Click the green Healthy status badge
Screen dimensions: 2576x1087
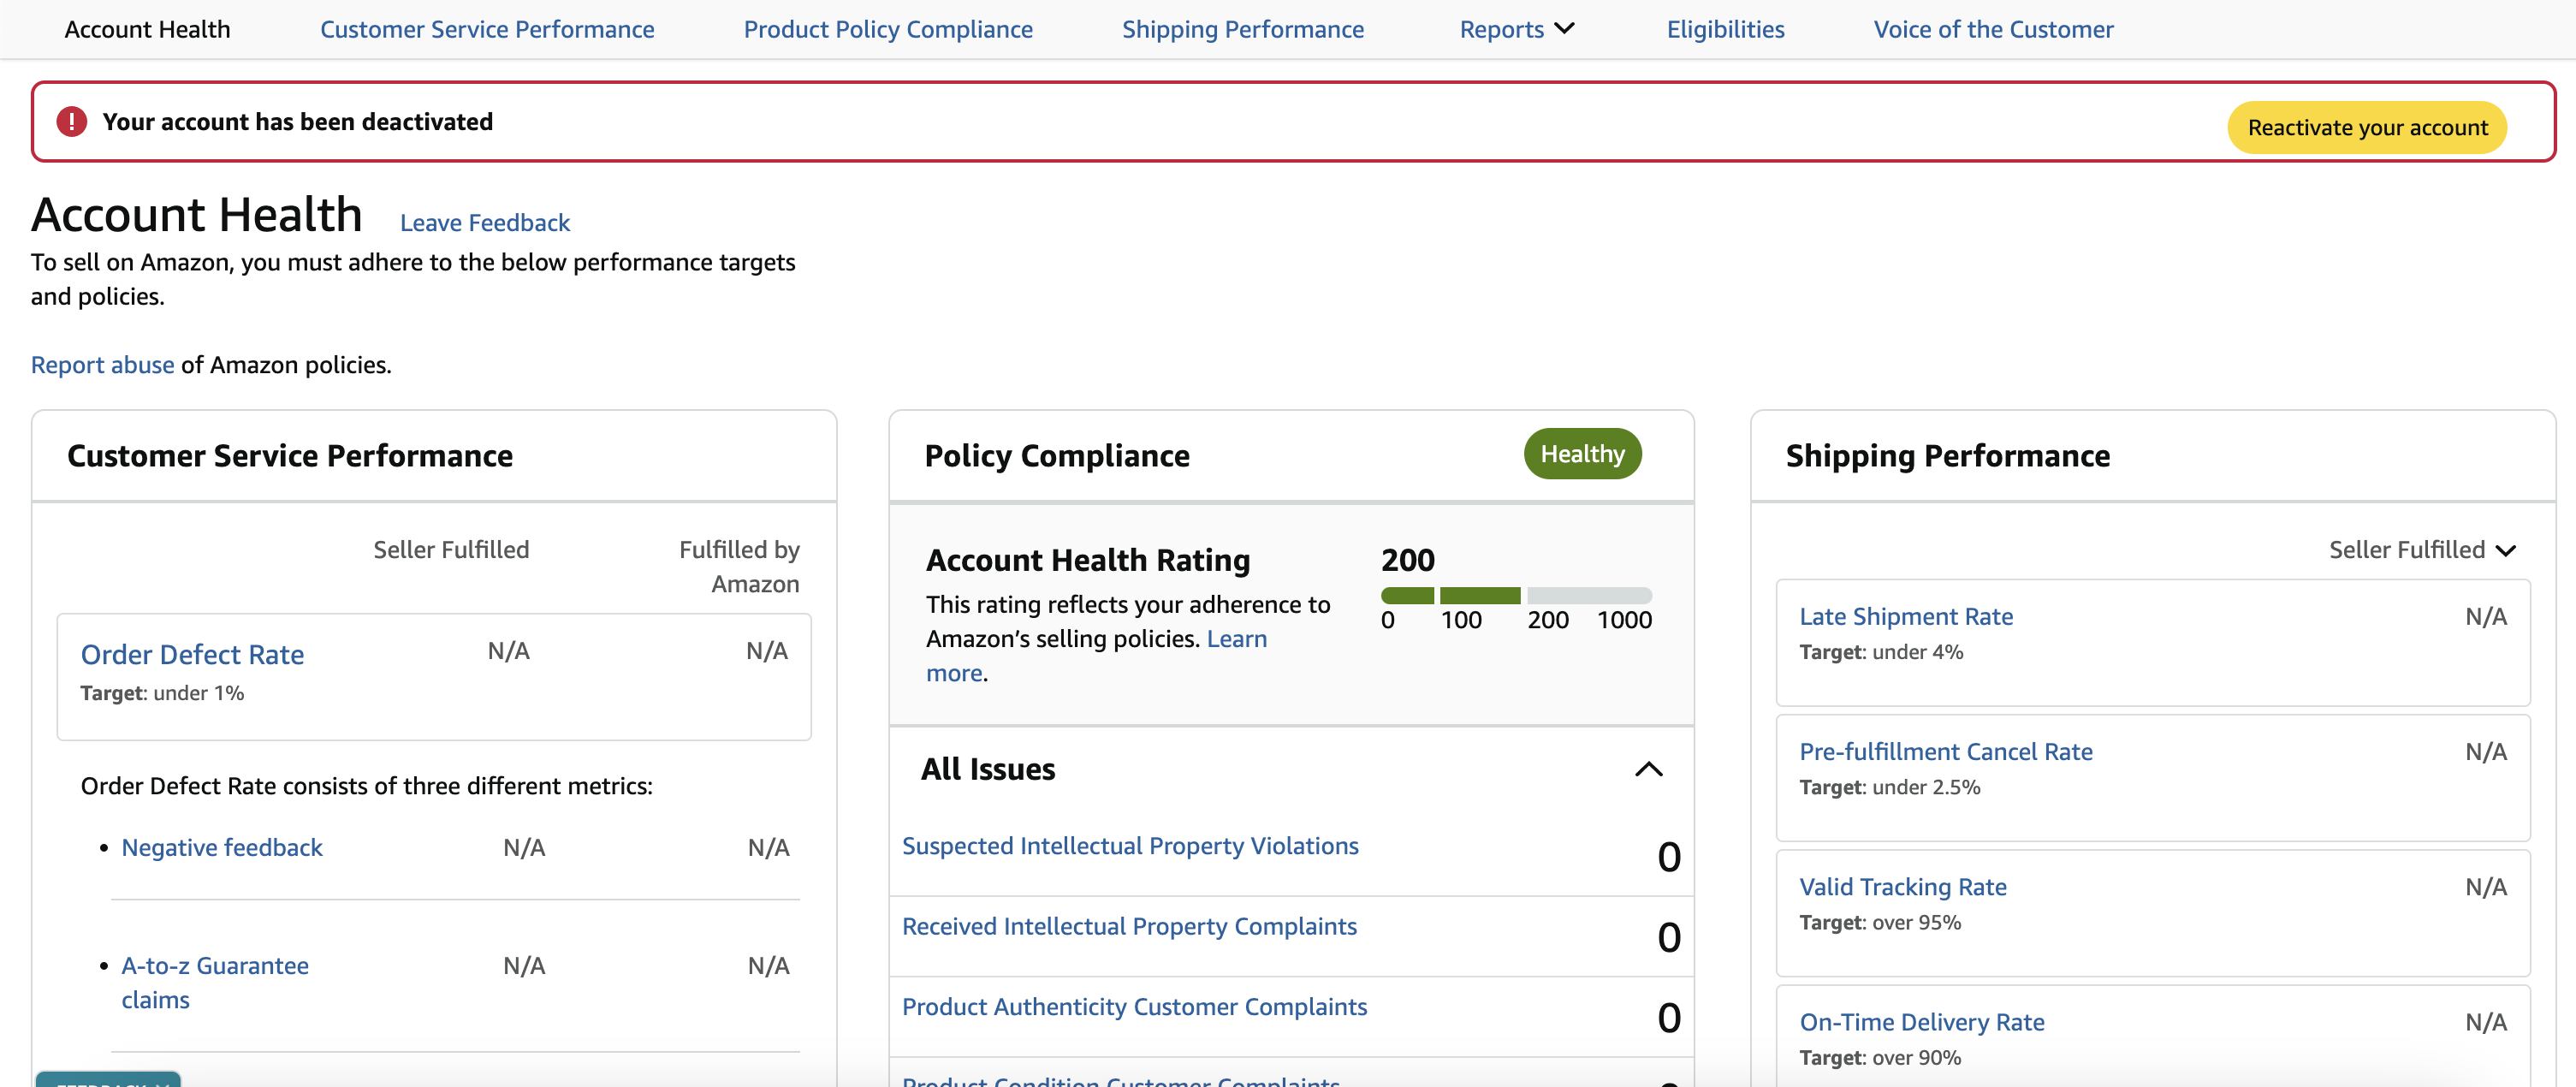[1582, 454]
